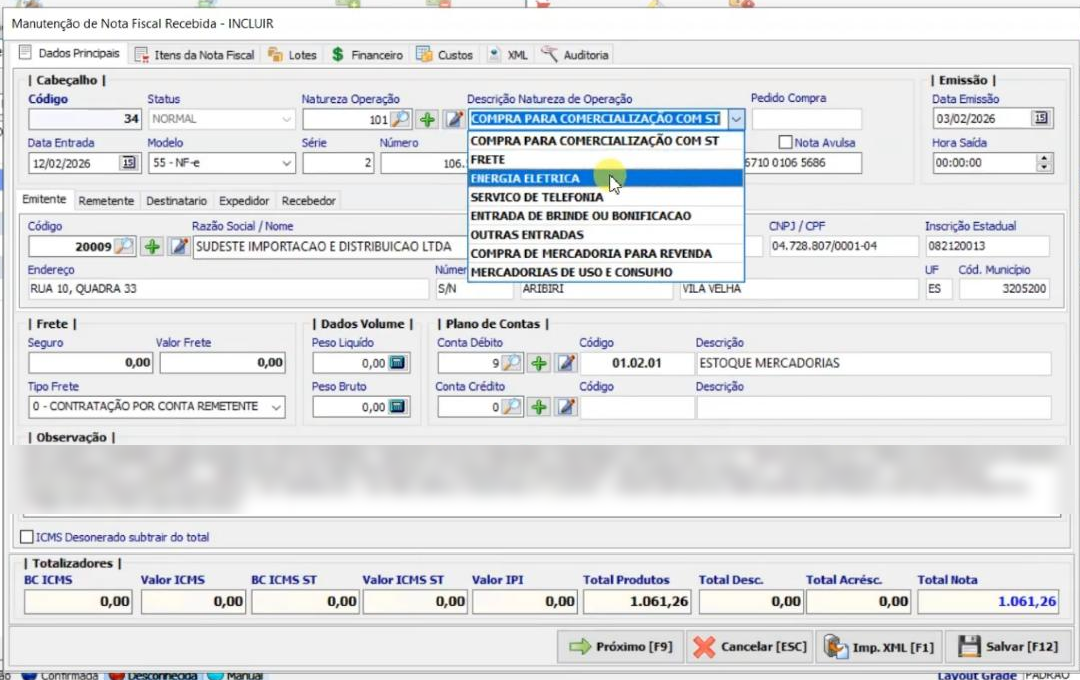Enable ICMS Desonerado subtrair do total

[x=27, y=537]
